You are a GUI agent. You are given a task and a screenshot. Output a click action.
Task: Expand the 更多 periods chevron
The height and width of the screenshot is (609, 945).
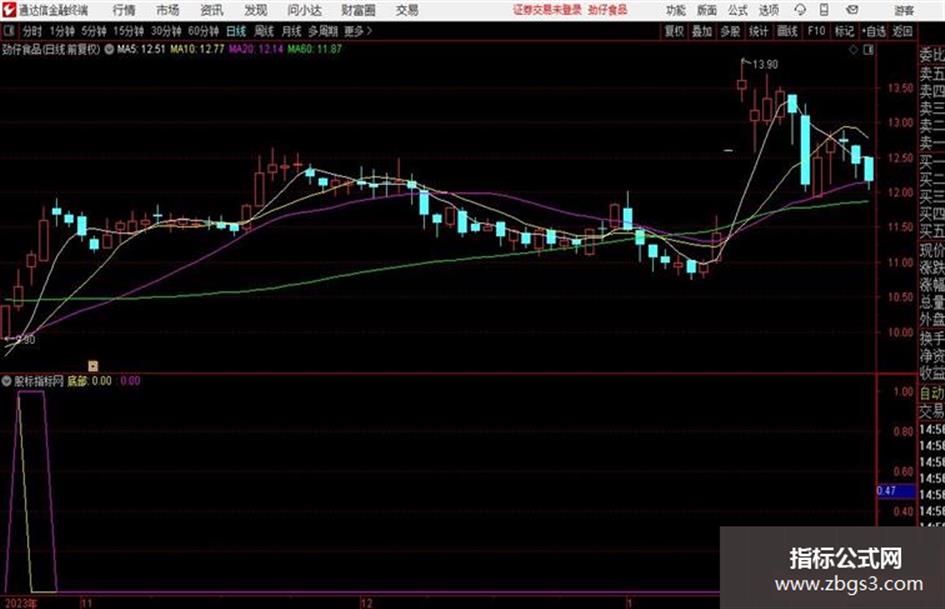click(x=359, y=31)
